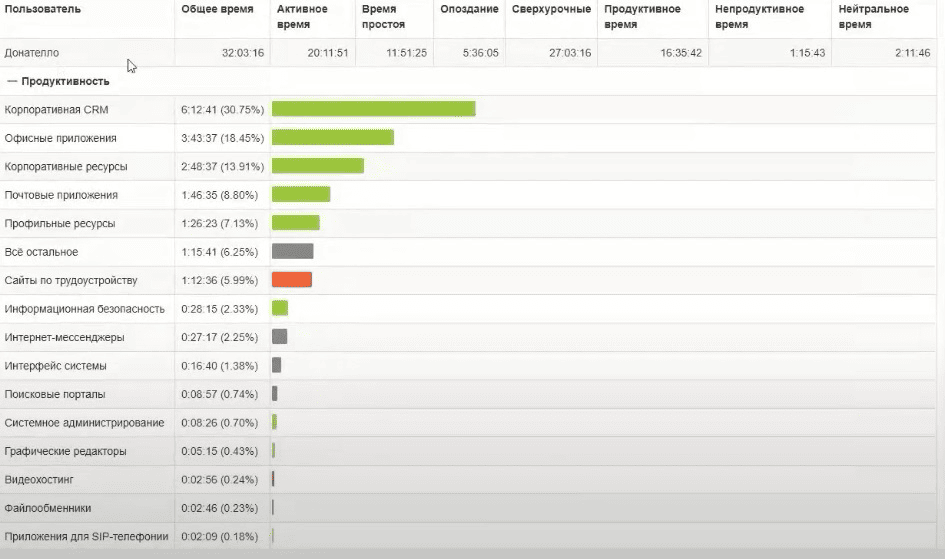Sort by Пользователь column header
Screen dimensions: 945x559
tap(43, 9)
